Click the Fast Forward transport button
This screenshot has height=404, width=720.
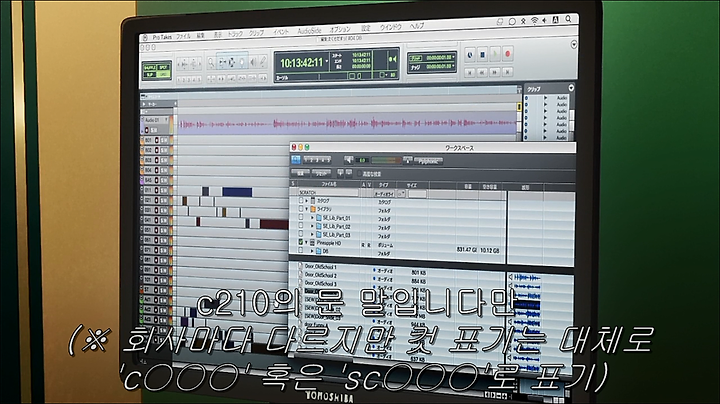(x=495, y=72)
